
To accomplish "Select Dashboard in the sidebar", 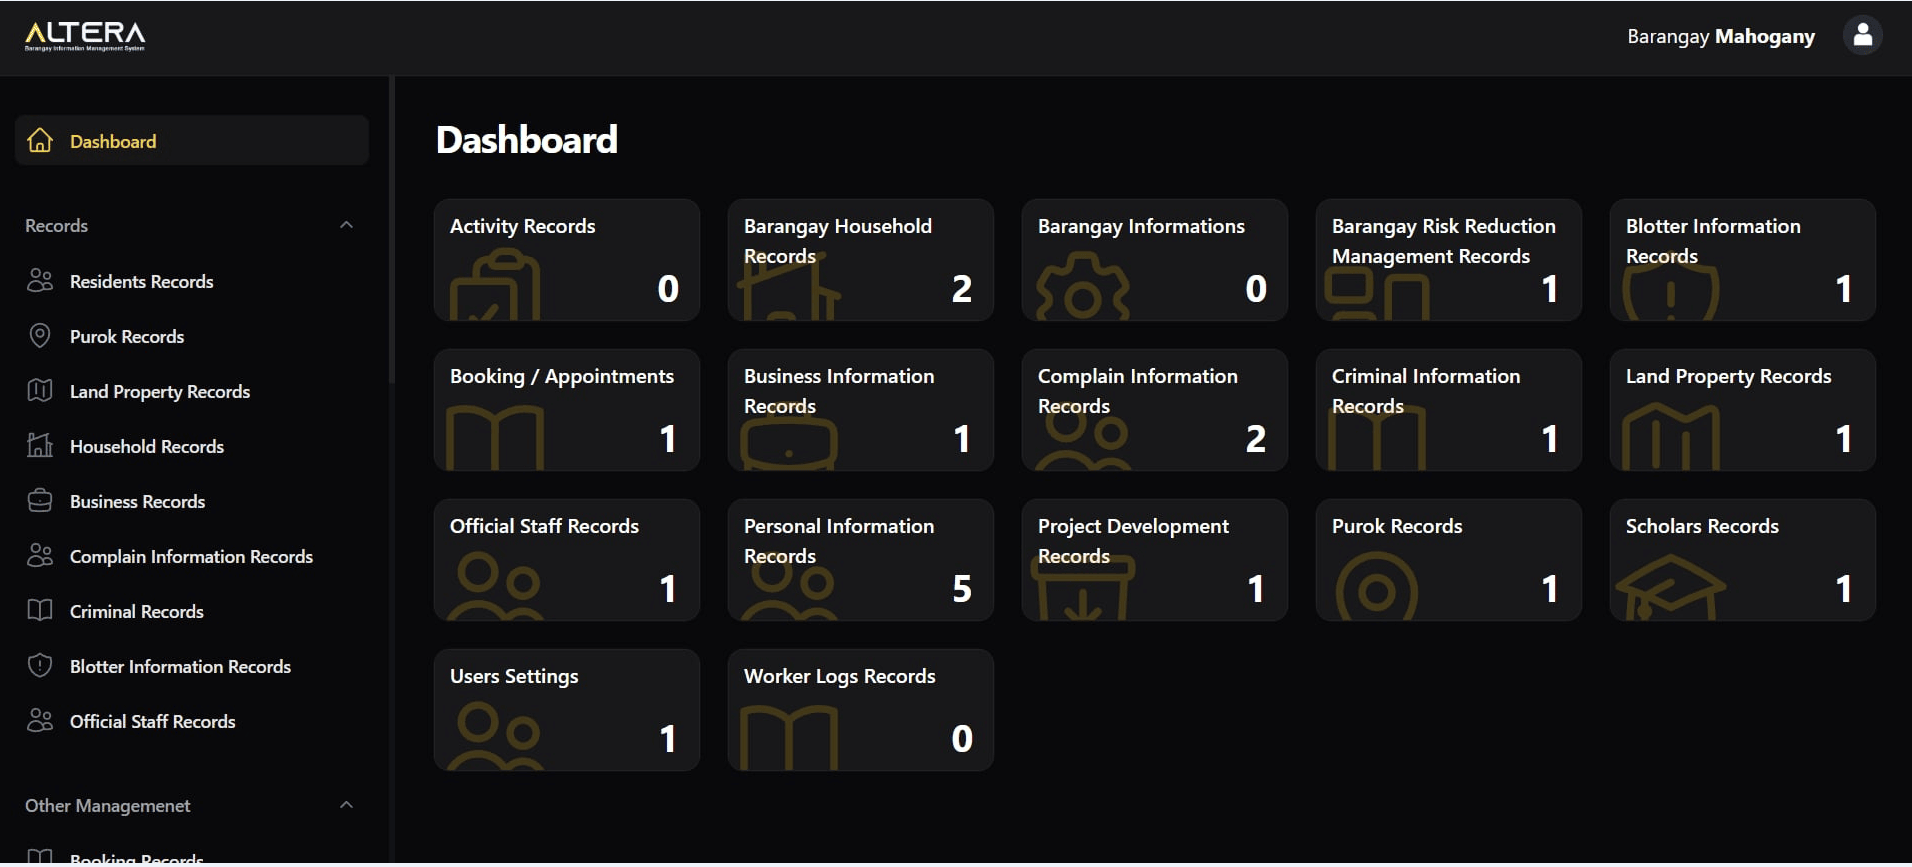I will tap(192, 141).
